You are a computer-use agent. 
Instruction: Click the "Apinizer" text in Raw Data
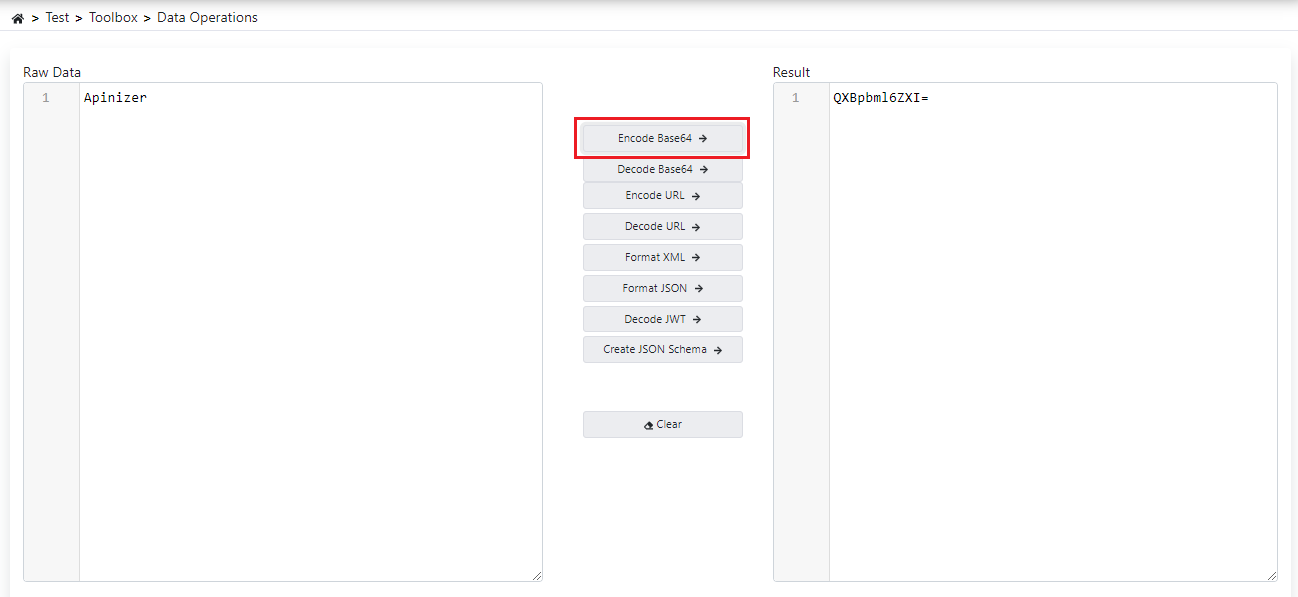click(x=115, y=98)
